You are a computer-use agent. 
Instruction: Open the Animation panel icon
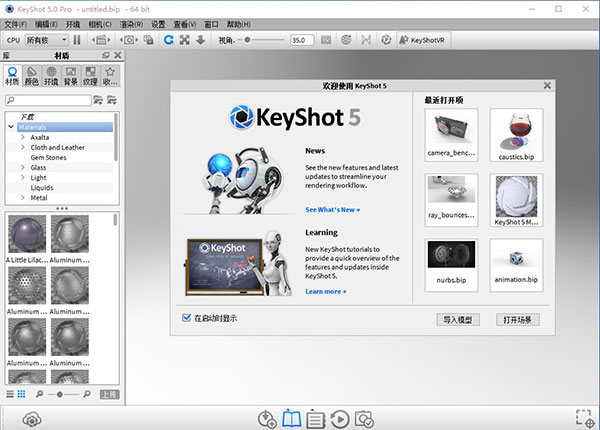(x=339, y=419)
